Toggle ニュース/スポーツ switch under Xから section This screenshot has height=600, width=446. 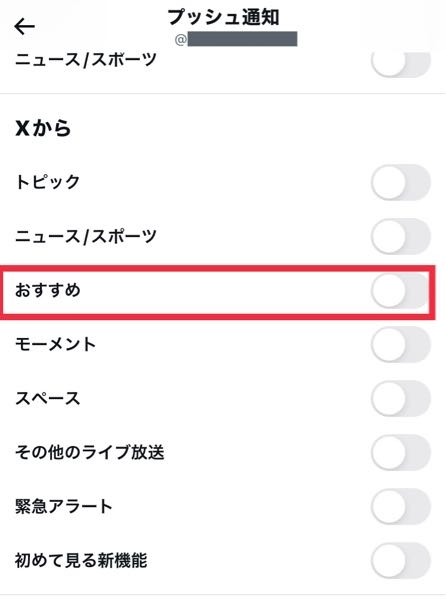point(401,236)
